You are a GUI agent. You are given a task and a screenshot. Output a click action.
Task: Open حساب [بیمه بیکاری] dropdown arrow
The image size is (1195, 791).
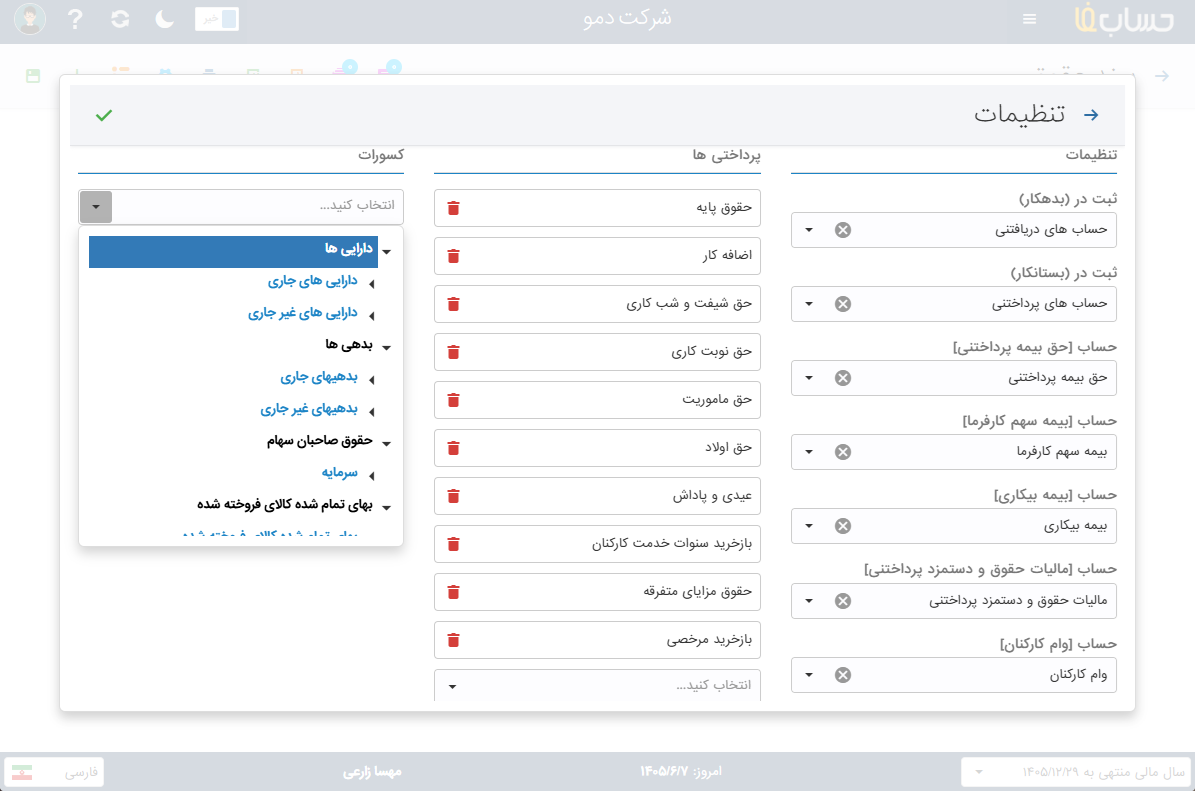809,526
